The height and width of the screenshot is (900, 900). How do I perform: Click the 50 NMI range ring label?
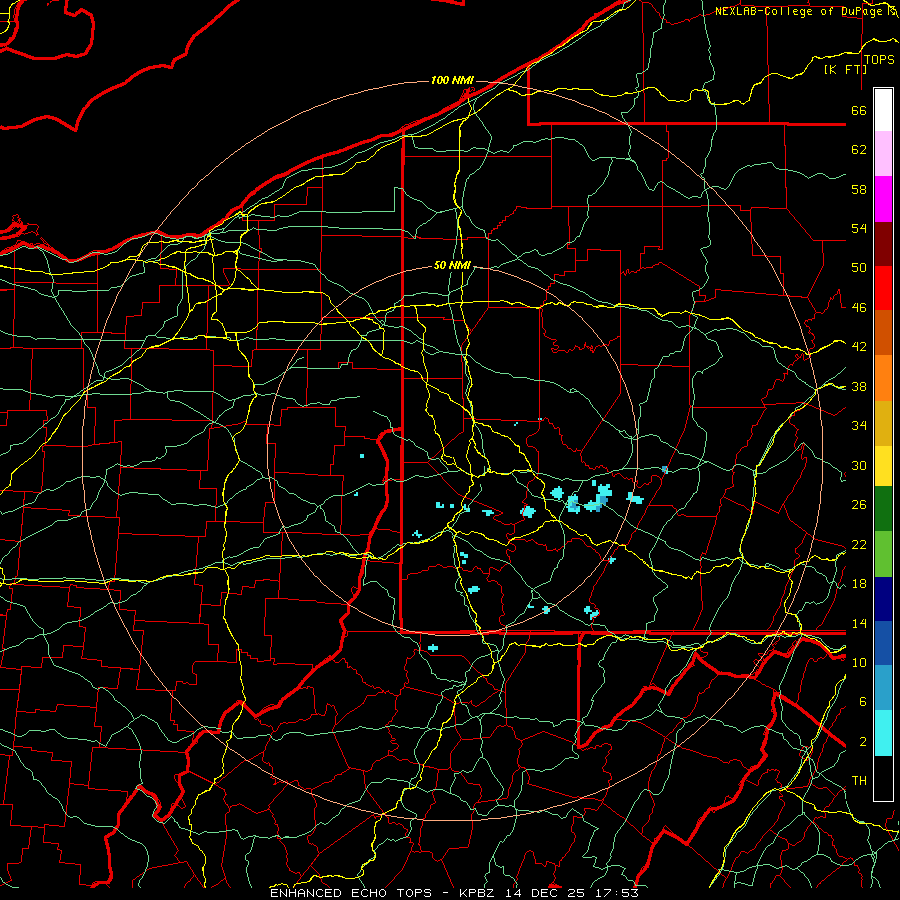[452, 265]
